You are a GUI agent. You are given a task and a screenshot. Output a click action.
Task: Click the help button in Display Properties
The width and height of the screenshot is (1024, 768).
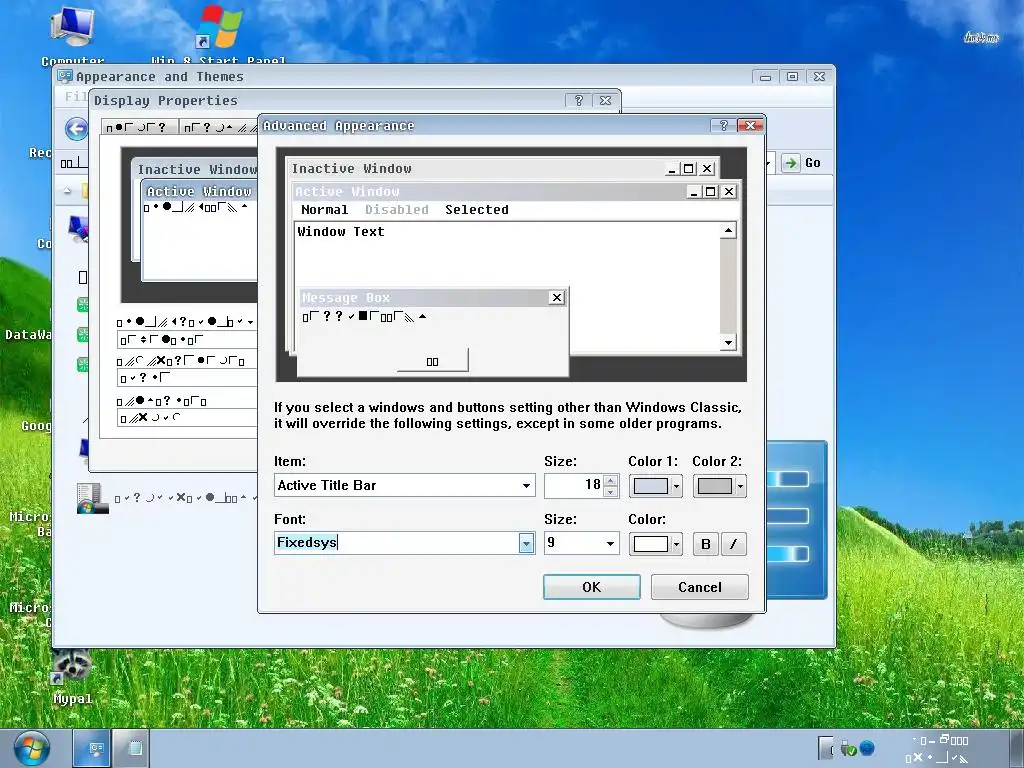coord(579,100)
